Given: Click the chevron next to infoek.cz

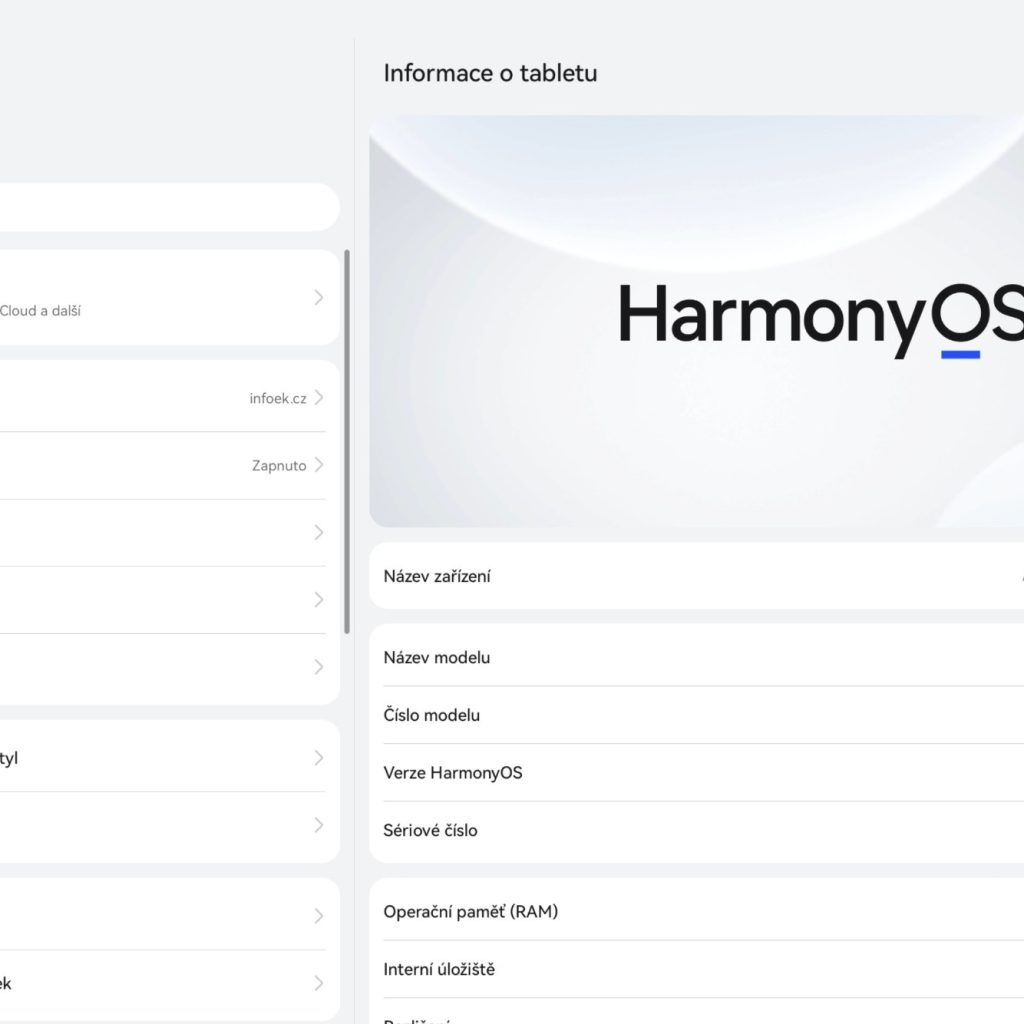Looking at the screenshot, I should 318,398.
